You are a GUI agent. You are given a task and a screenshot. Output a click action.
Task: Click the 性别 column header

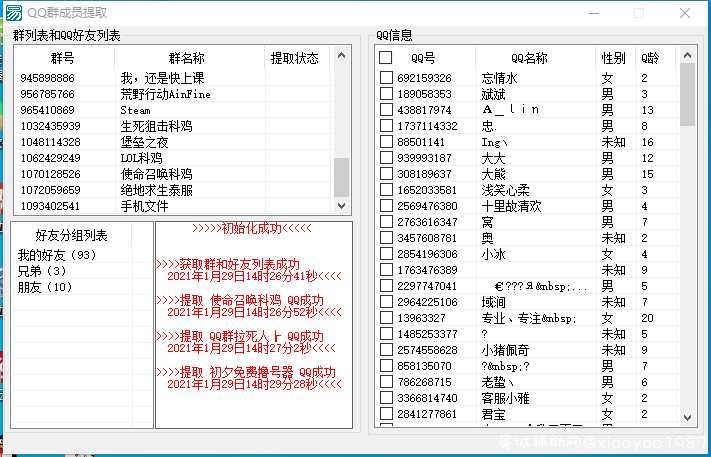coord(615,58)
